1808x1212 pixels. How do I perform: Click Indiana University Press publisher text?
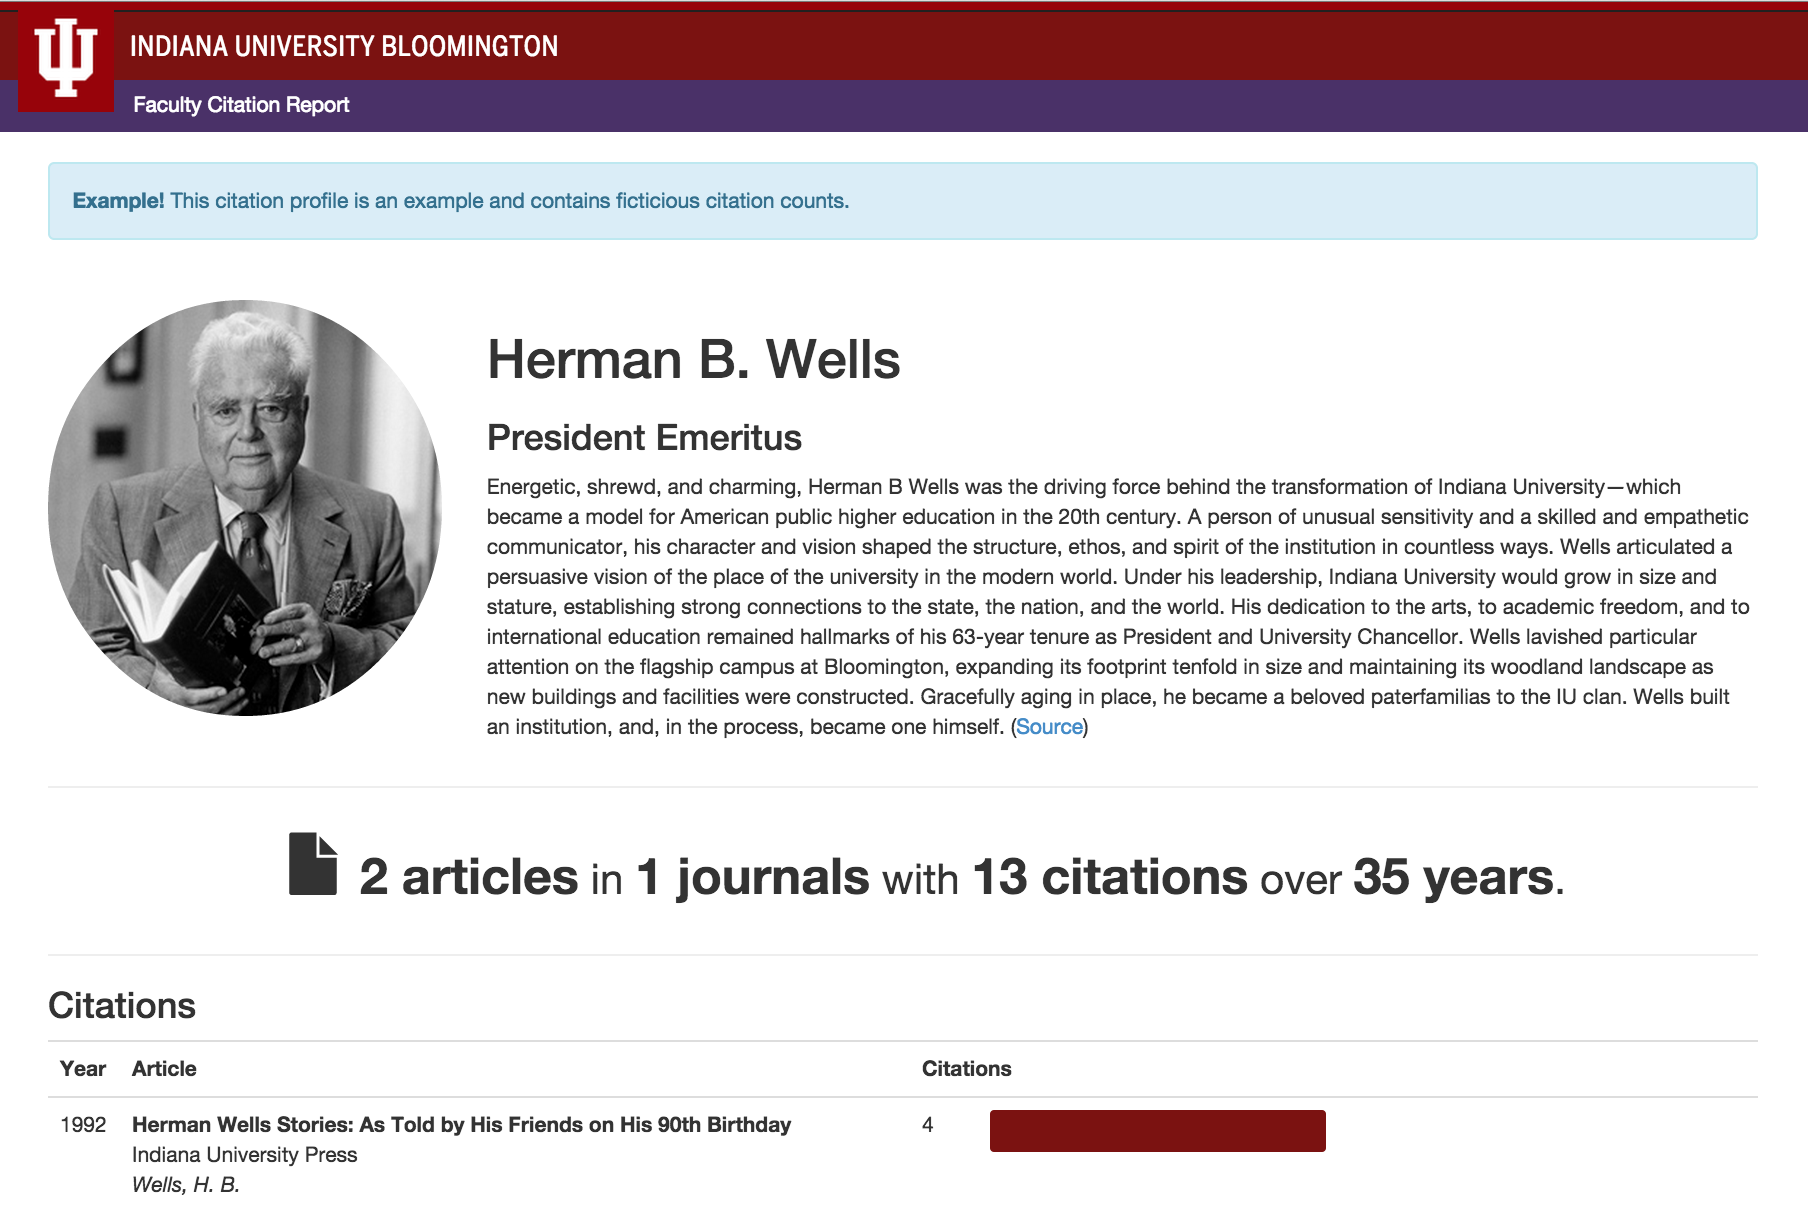point(244,1155)
